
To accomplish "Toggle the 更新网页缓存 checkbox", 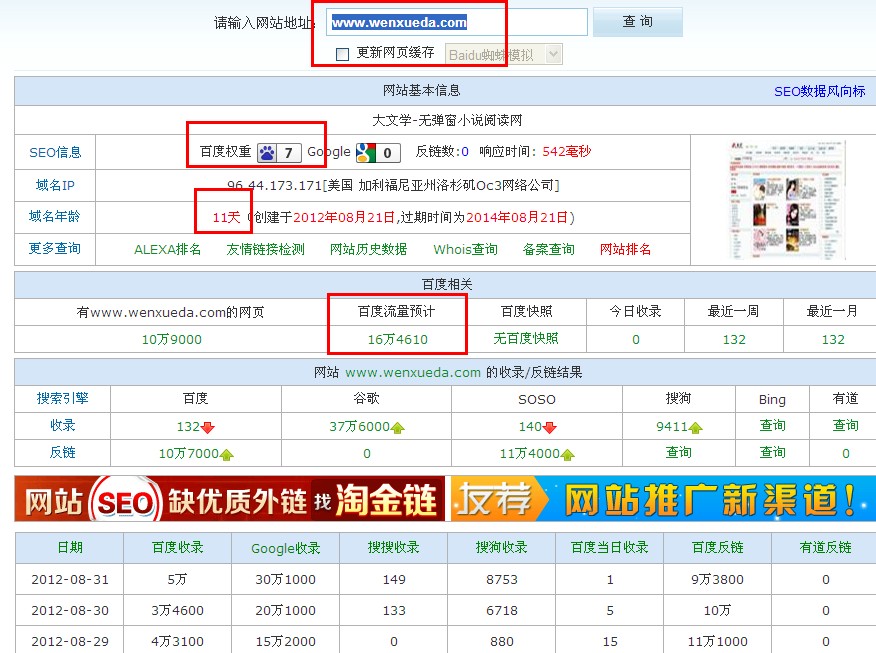I will point(342,54).
